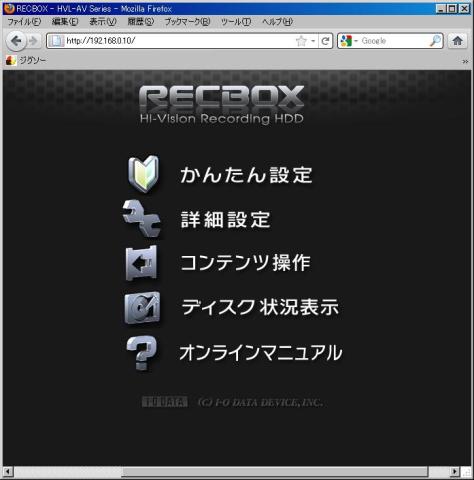
Task: Click the search magnifier icon
Action: pyautogui.click(x=435, y=41)
